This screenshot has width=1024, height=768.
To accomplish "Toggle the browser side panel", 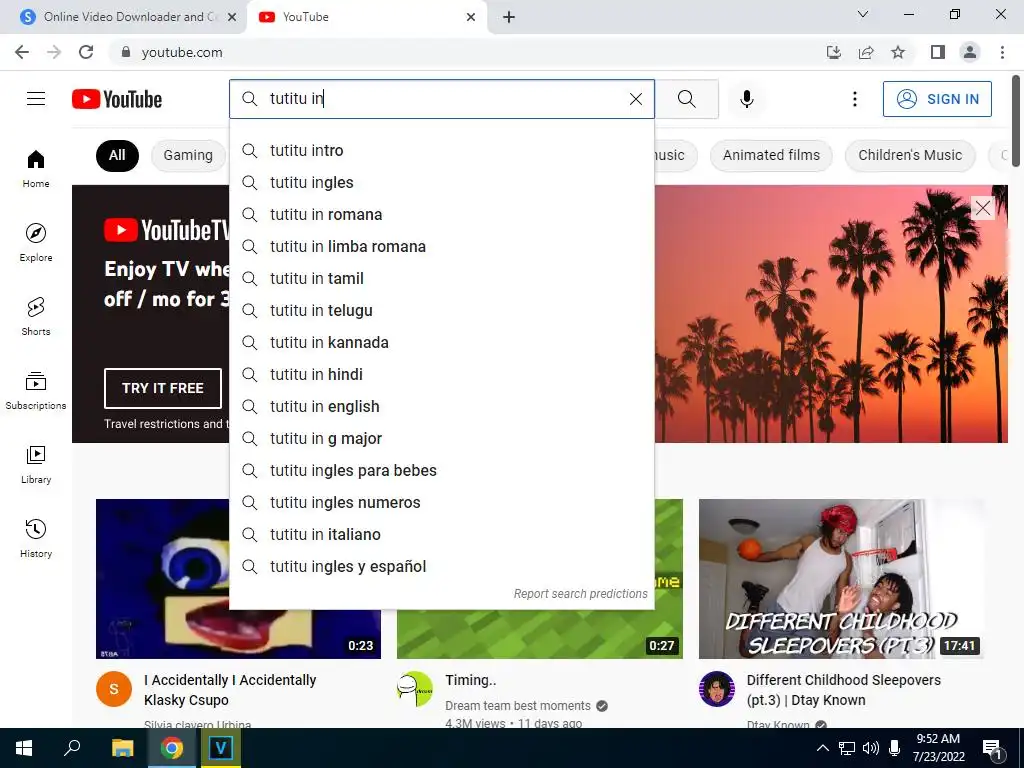I will [938, 52].
